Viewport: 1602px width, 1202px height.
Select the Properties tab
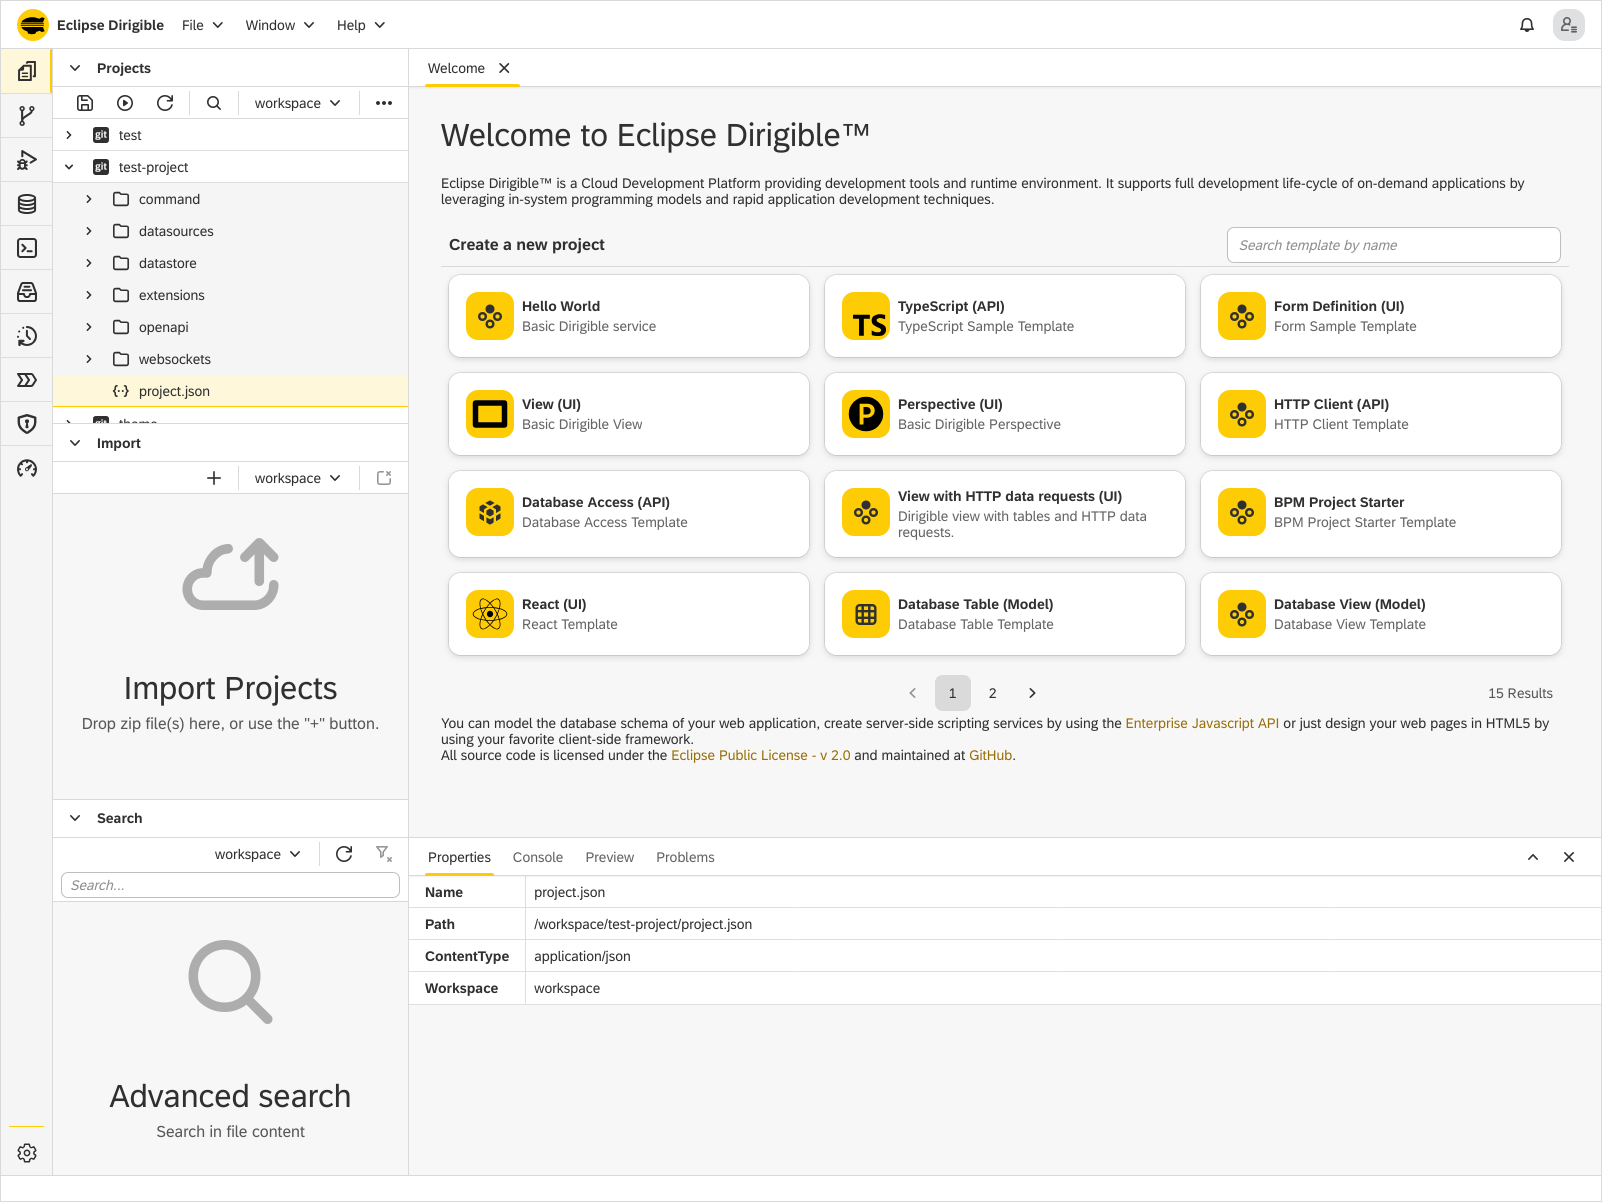tap(459, 857)
